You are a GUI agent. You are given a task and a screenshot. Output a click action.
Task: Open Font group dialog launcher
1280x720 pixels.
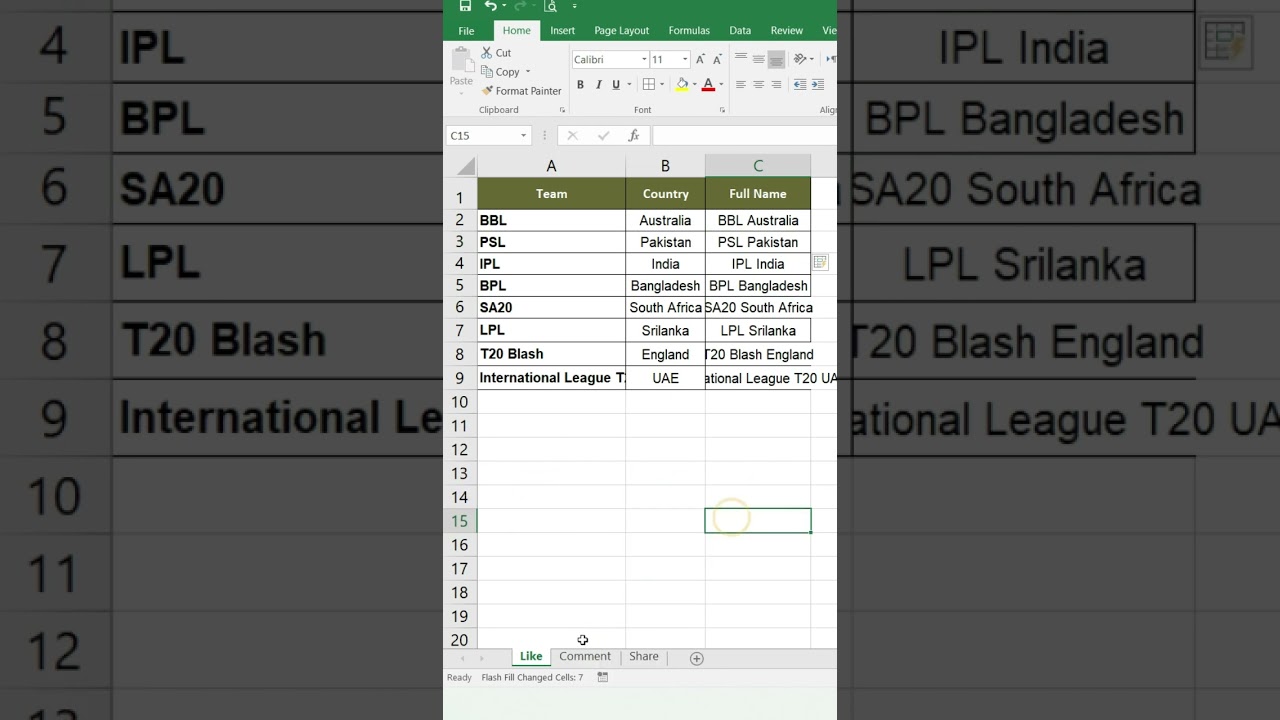(722, 110)
